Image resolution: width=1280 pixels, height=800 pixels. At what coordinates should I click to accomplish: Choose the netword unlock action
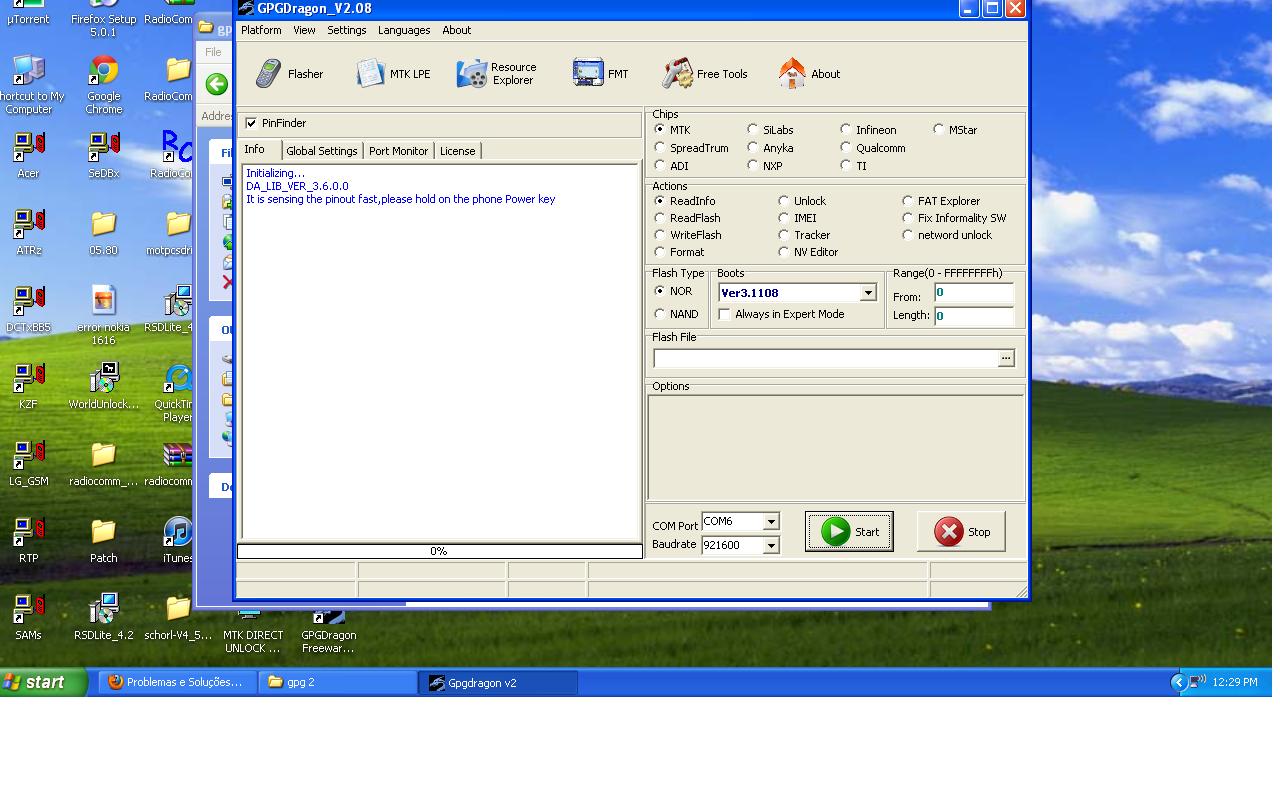908,235
